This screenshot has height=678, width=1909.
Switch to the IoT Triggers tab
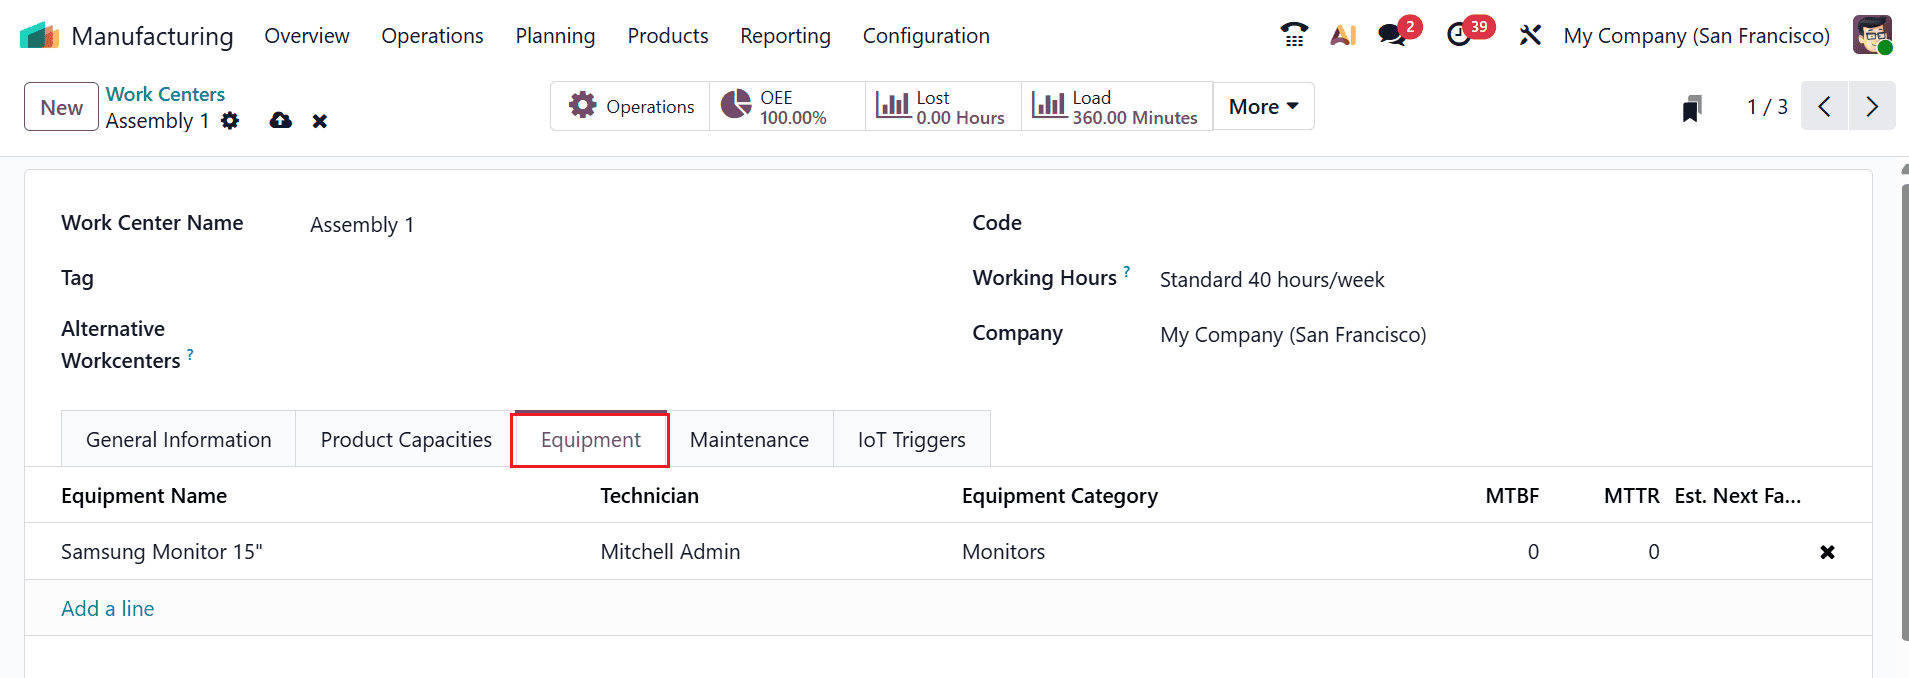(x=911, y=439)
